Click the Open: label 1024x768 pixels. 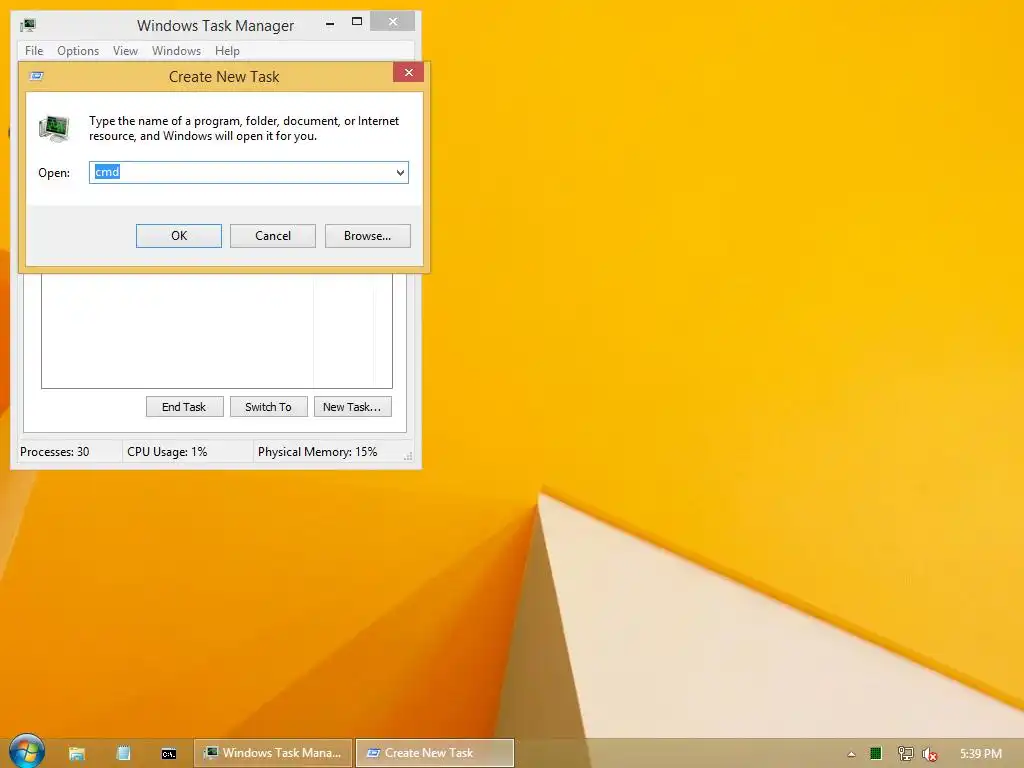point(54,173)
